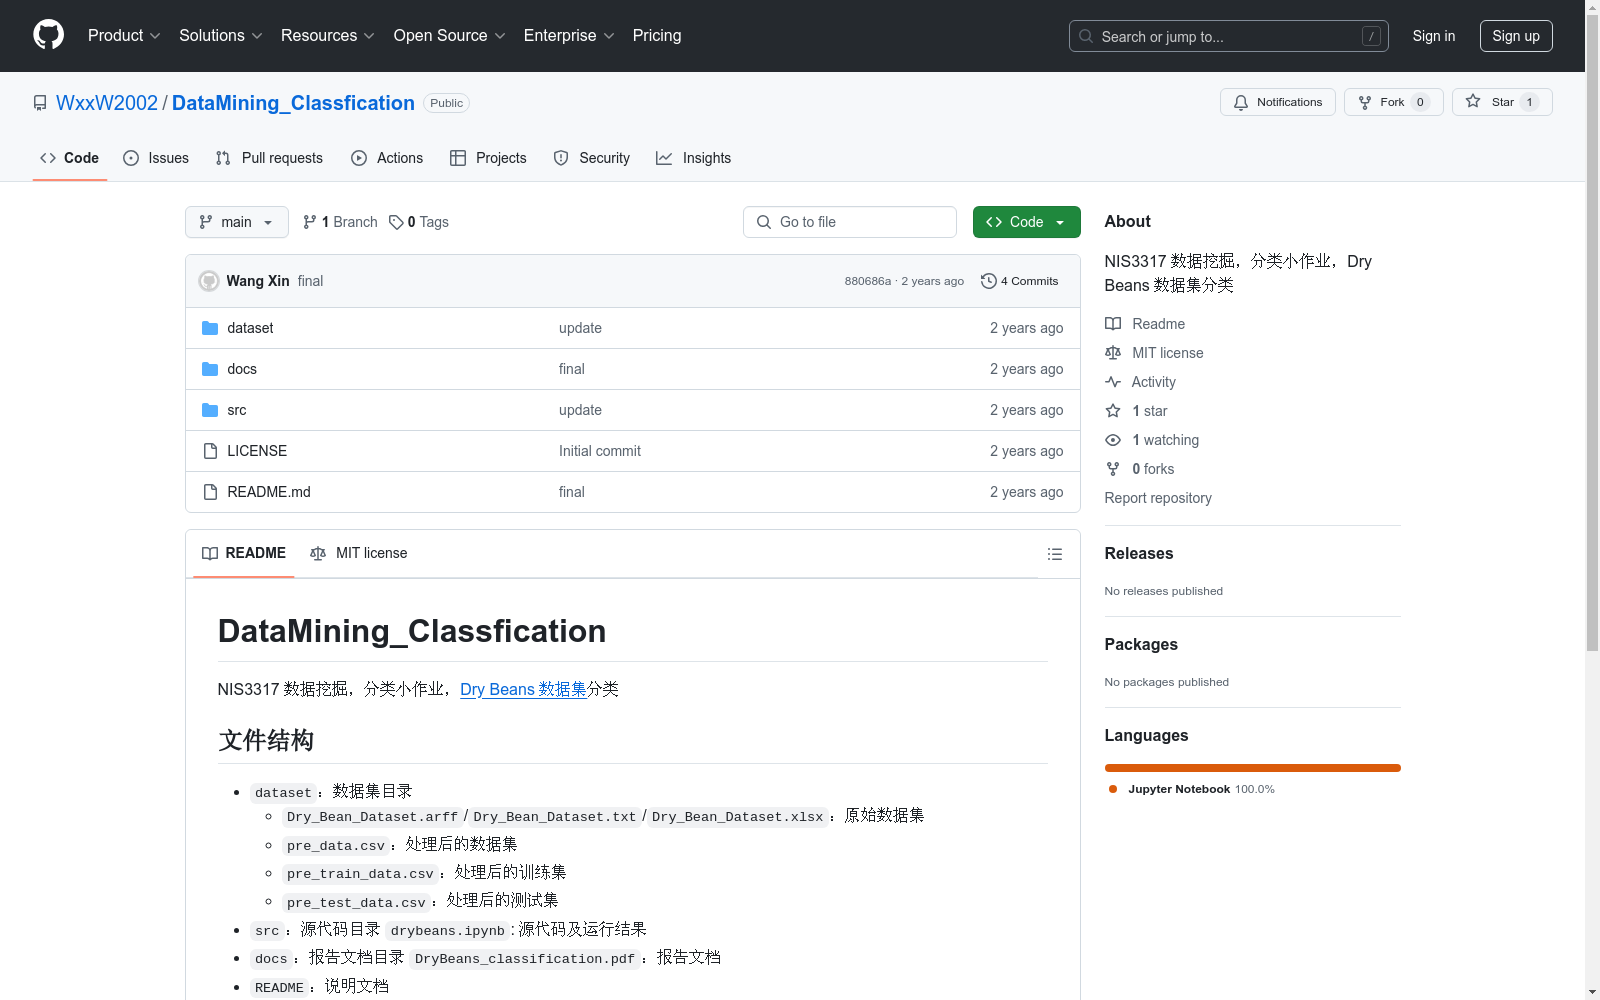Open the Projects tab
1600x1000 pixels.
488,158
